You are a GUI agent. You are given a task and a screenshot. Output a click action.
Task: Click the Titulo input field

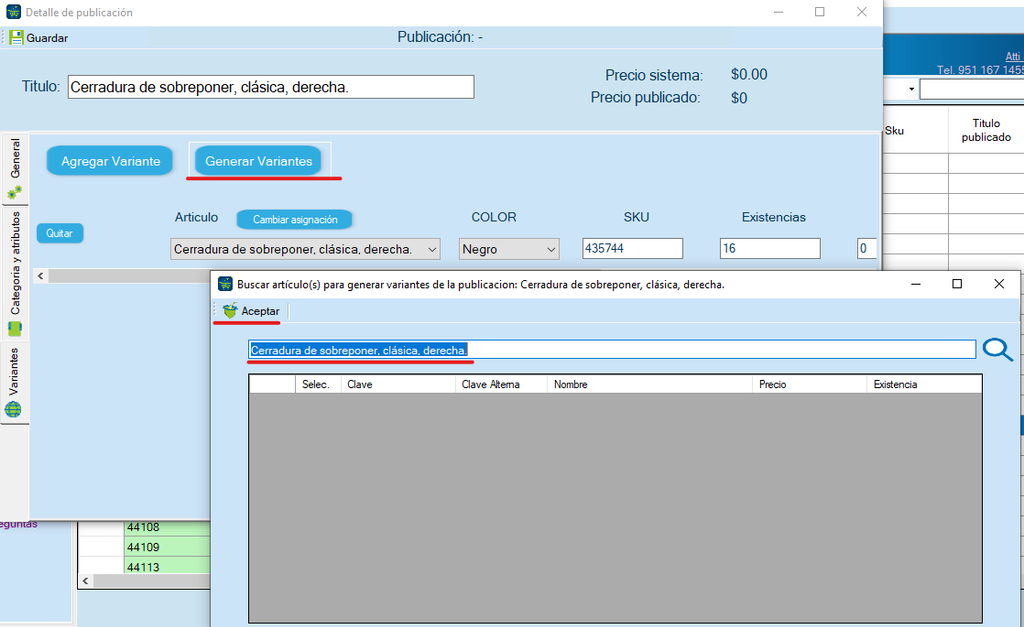[x=271, y=87]
